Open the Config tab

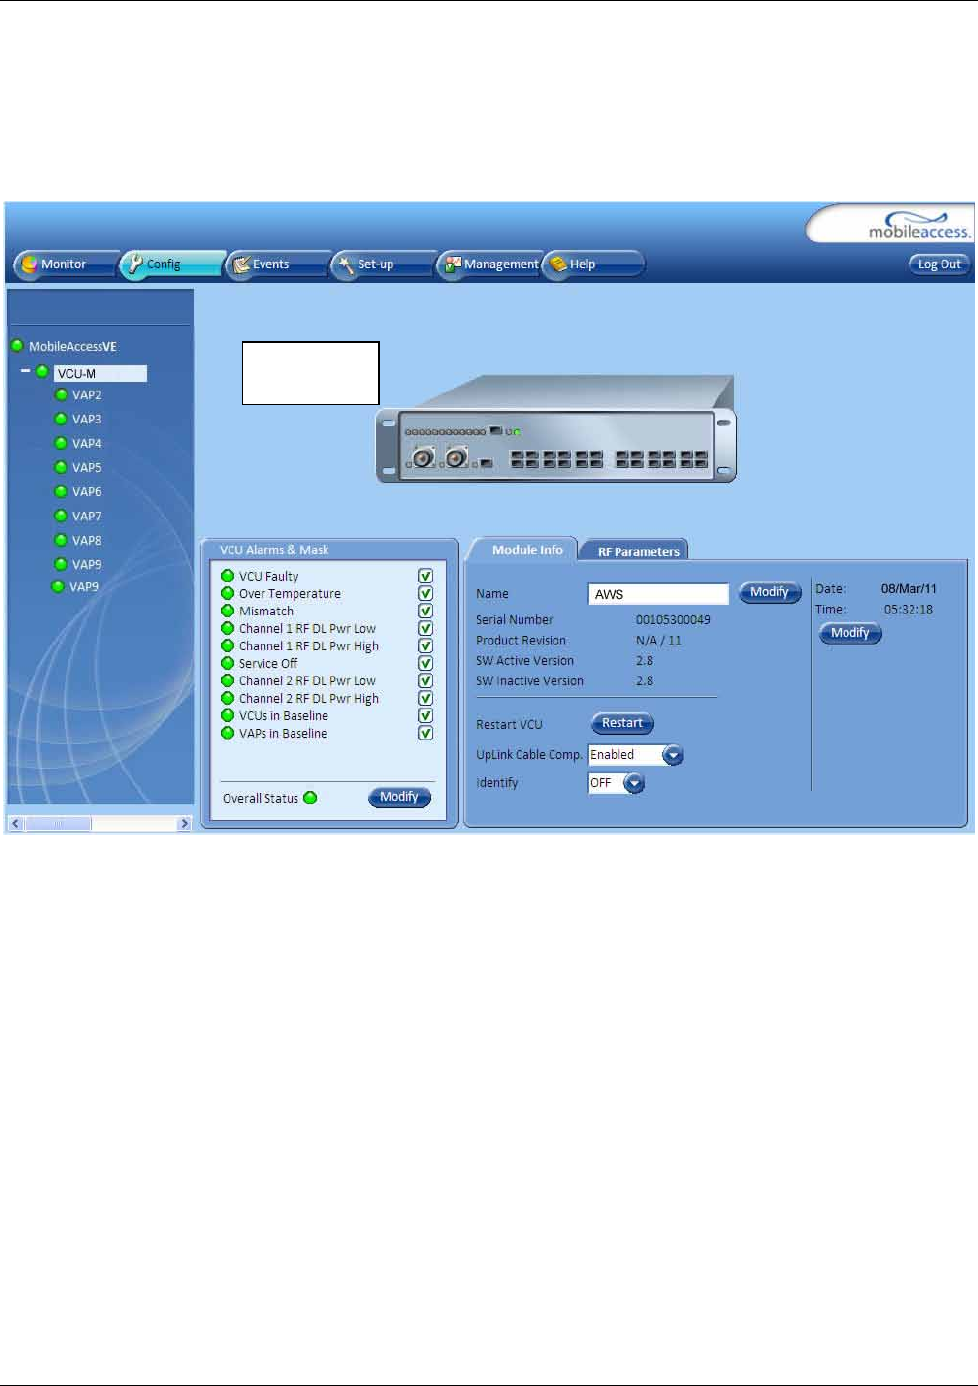[x=172, y=264]
